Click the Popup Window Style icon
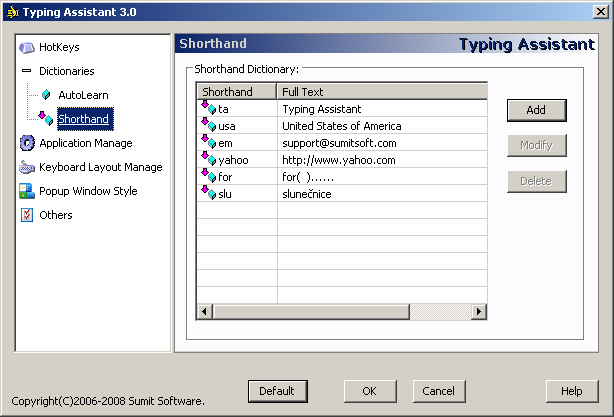Viewport: 614px width, 417px height. [x=27, y=191]
